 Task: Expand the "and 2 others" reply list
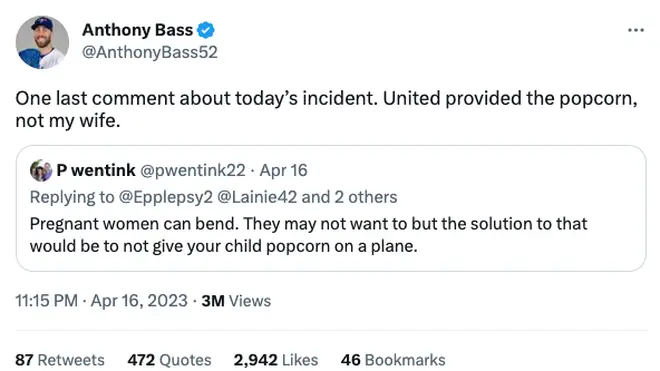[349, 197]
